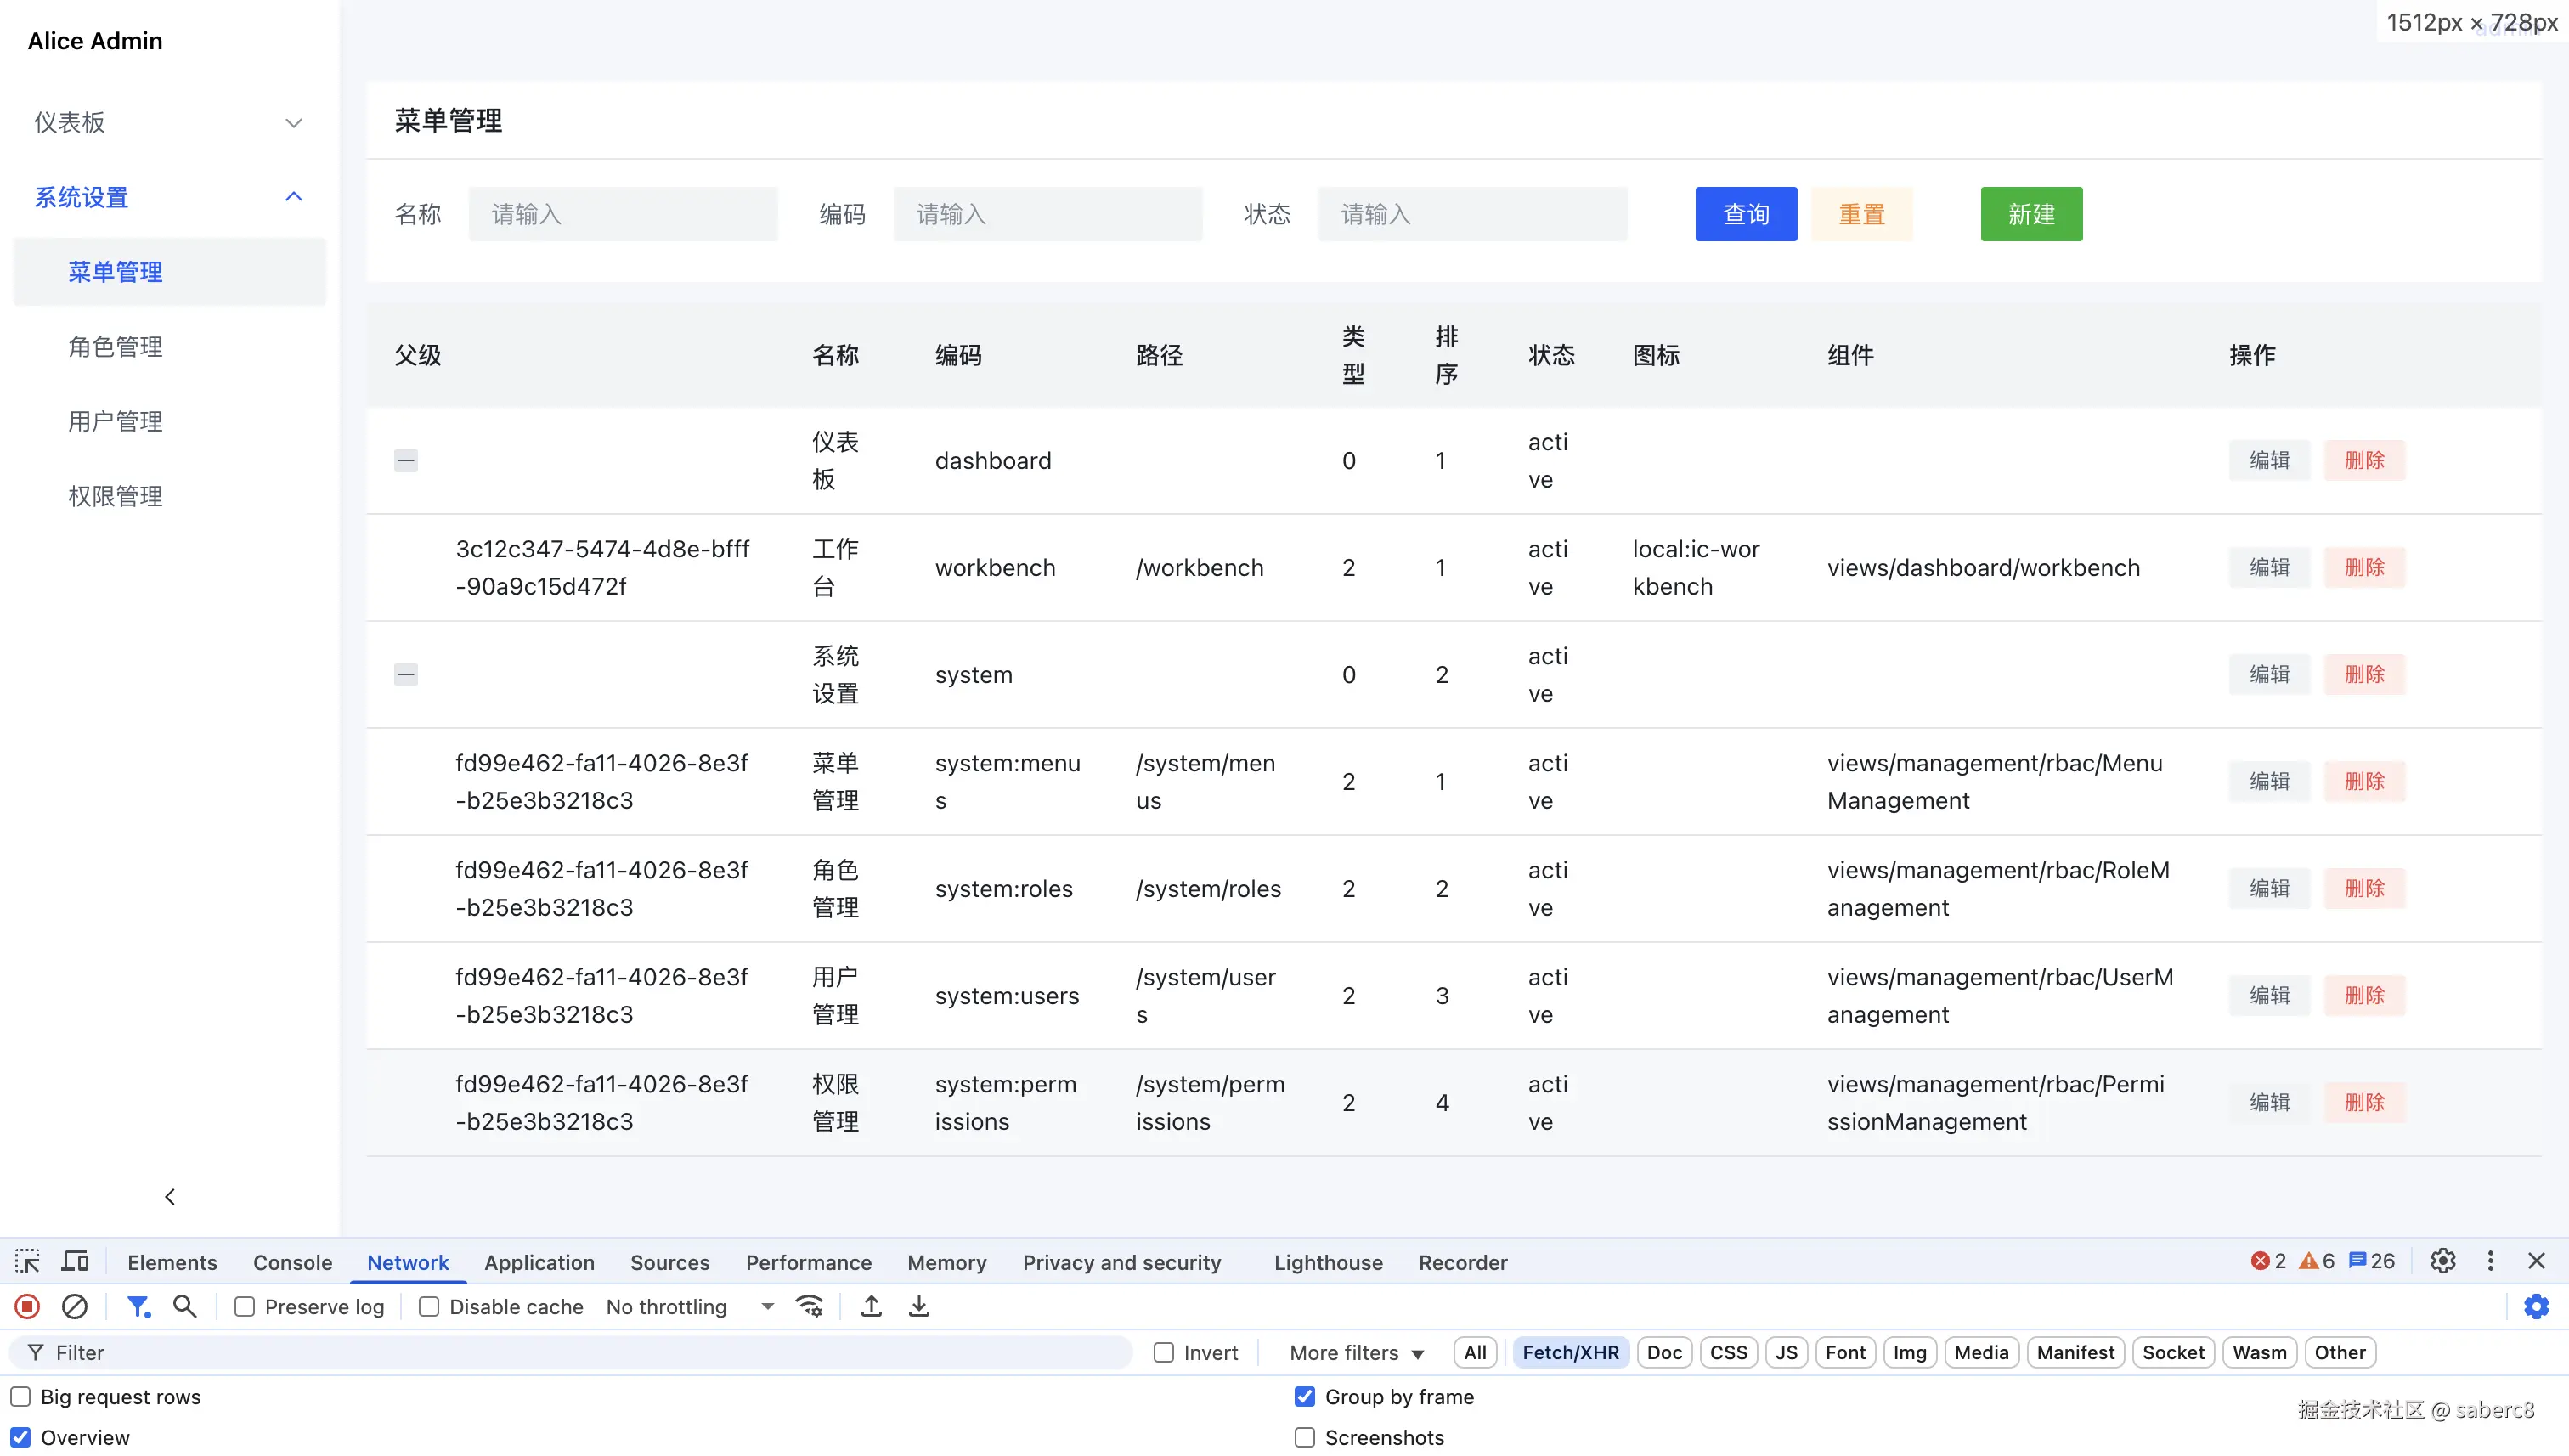Enable the Preserve log checkbox

tap(245, 1307)
